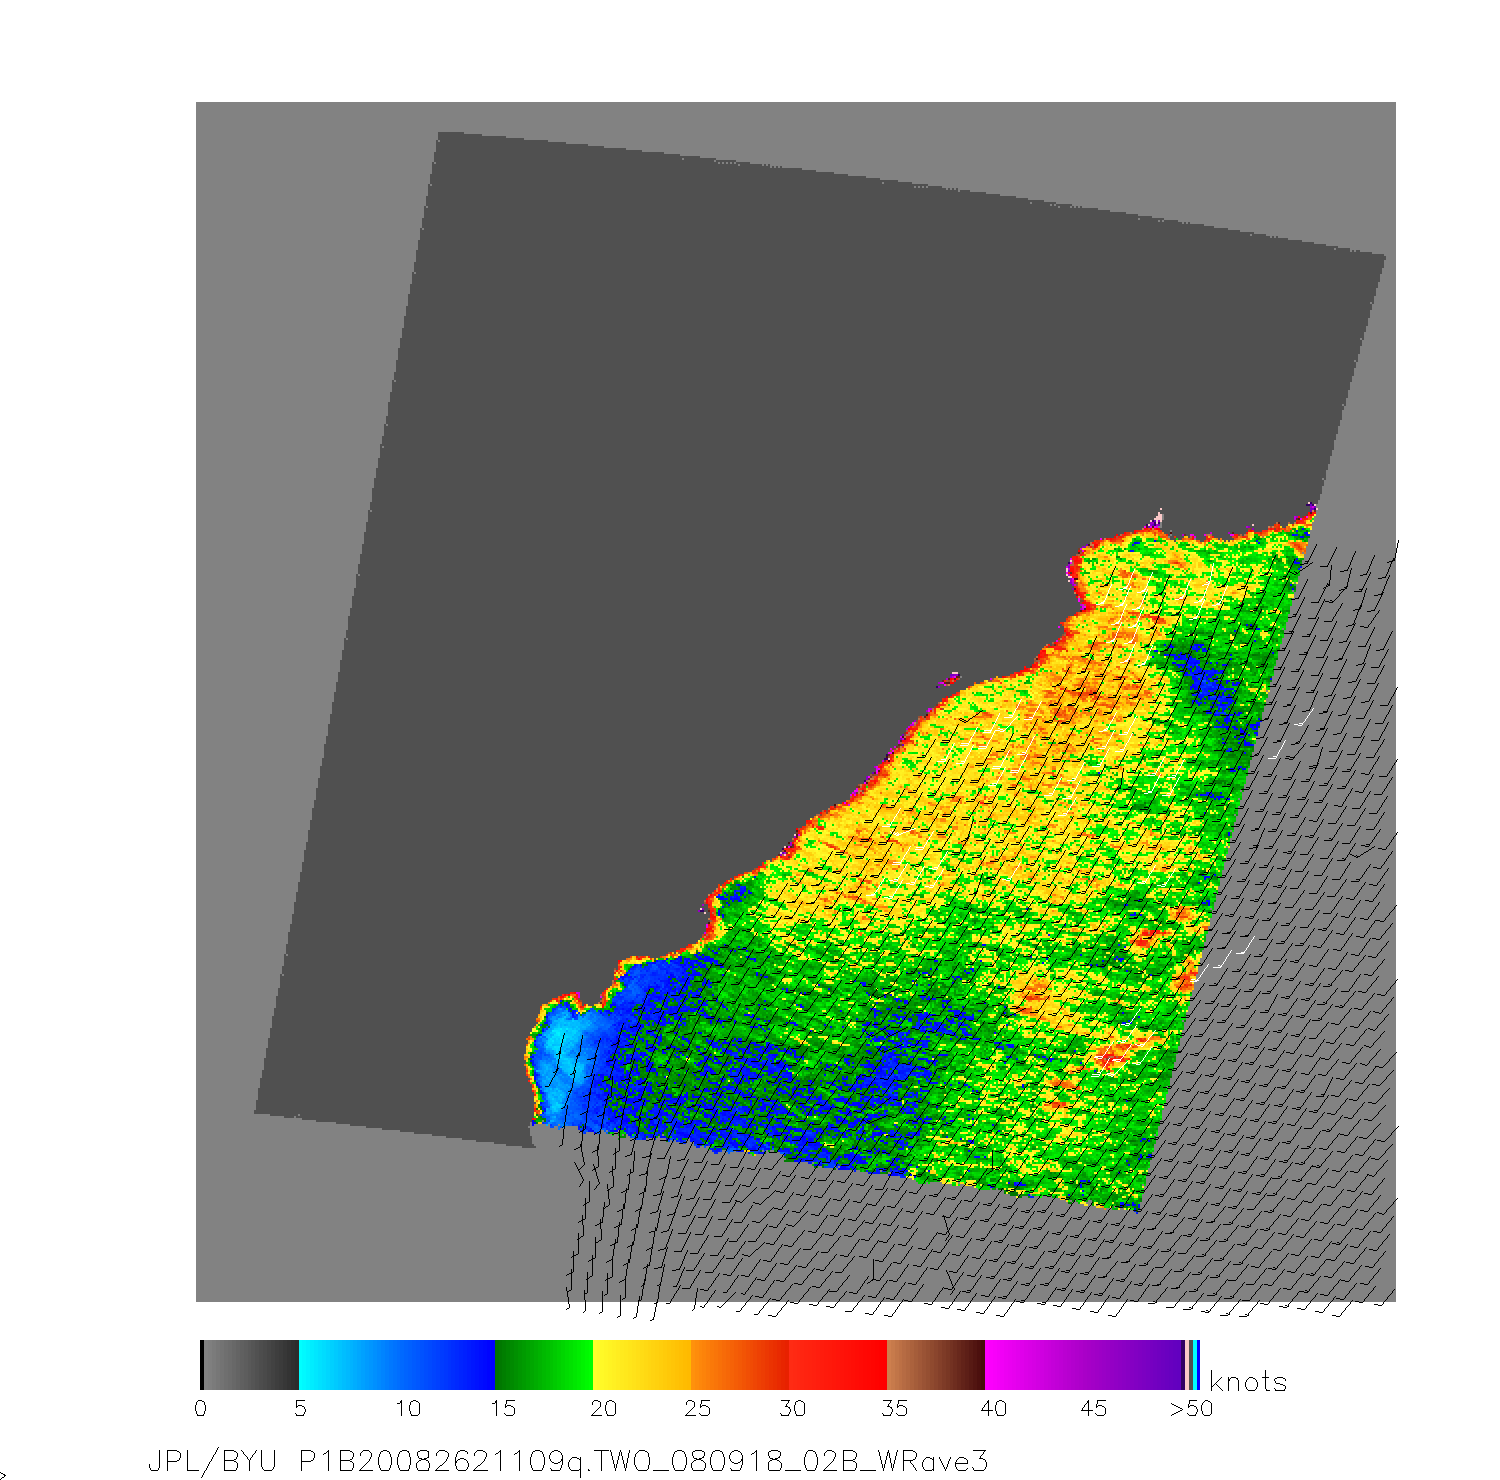Click the orange 25-30 knots color band
1500x1480 pixels.
pyautogui.click(x=740, y=1365)
